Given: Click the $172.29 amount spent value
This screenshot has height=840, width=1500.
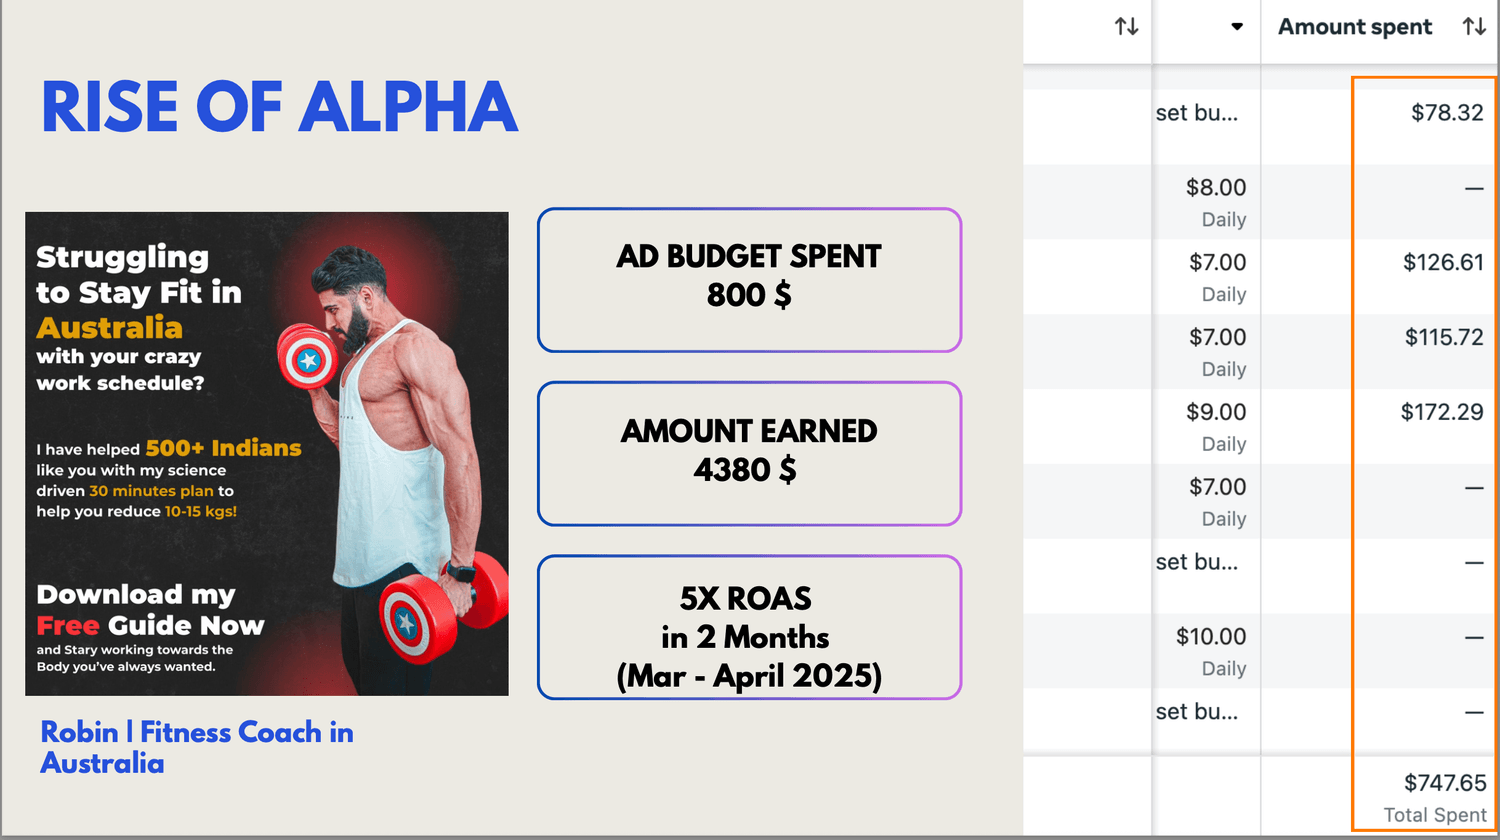Looking at the screenshot, I should pos(1442,412).
